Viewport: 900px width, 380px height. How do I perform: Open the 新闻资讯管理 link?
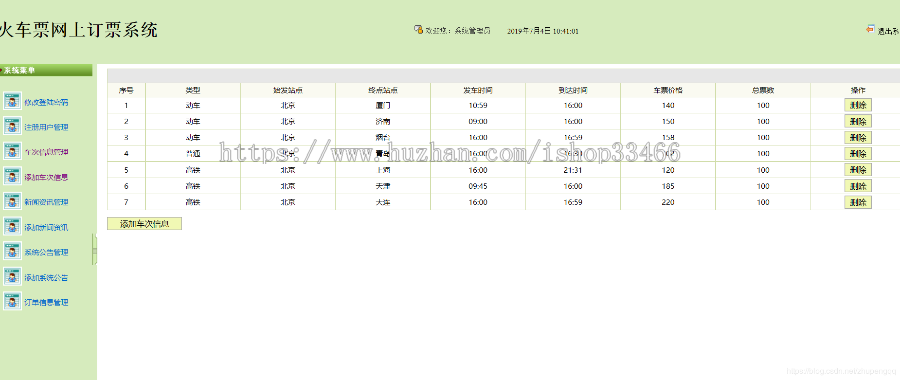coord(46,202)
